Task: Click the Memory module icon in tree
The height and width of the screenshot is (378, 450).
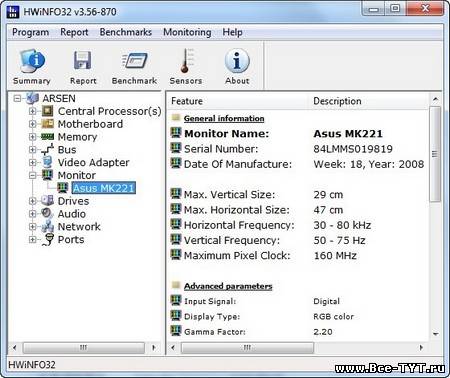Action: (x=48, y=137)
